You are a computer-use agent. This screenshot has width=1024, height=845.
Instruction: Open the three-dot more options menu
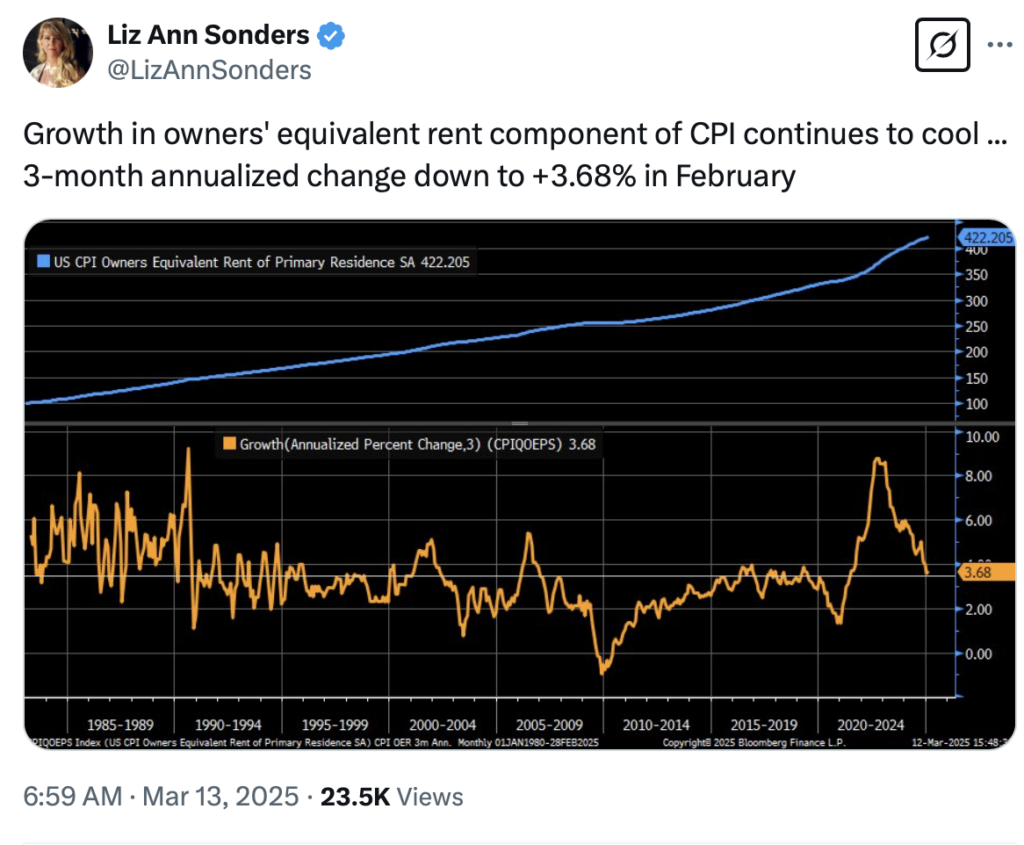coord(1000,45)
